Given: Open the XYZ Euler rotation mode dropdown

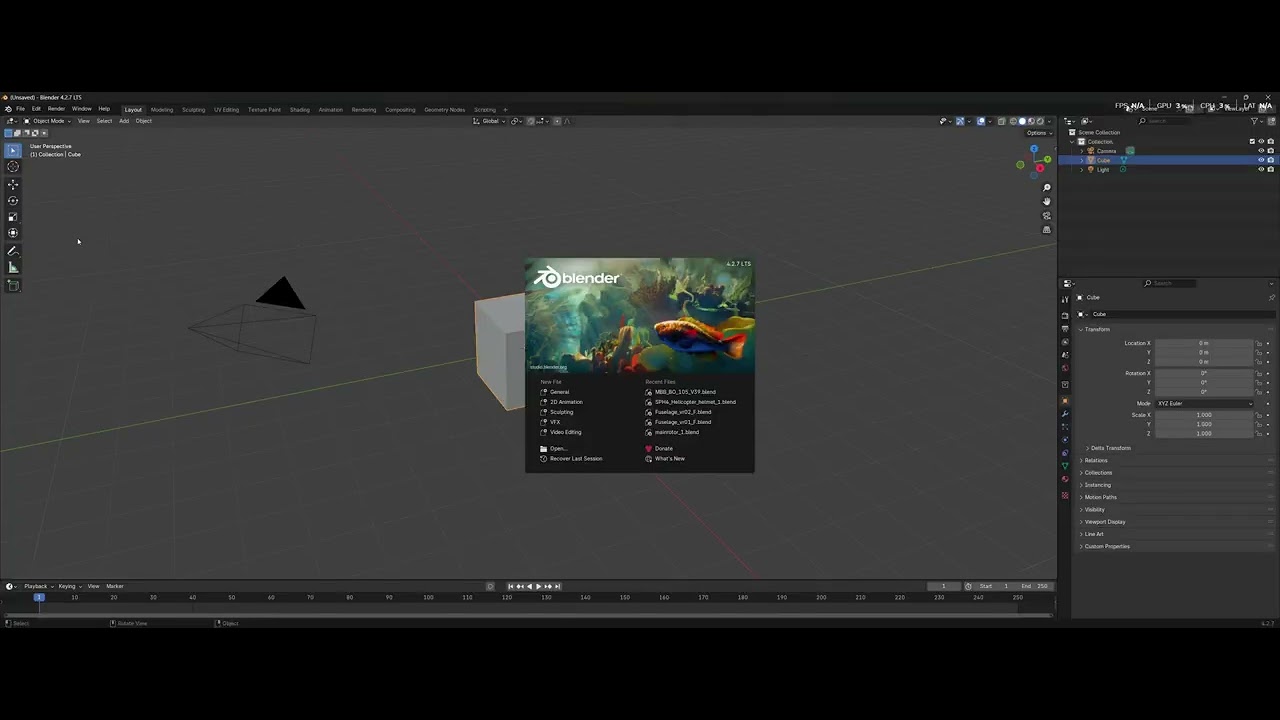Looking at the screenshot, I should [1204, 403].
